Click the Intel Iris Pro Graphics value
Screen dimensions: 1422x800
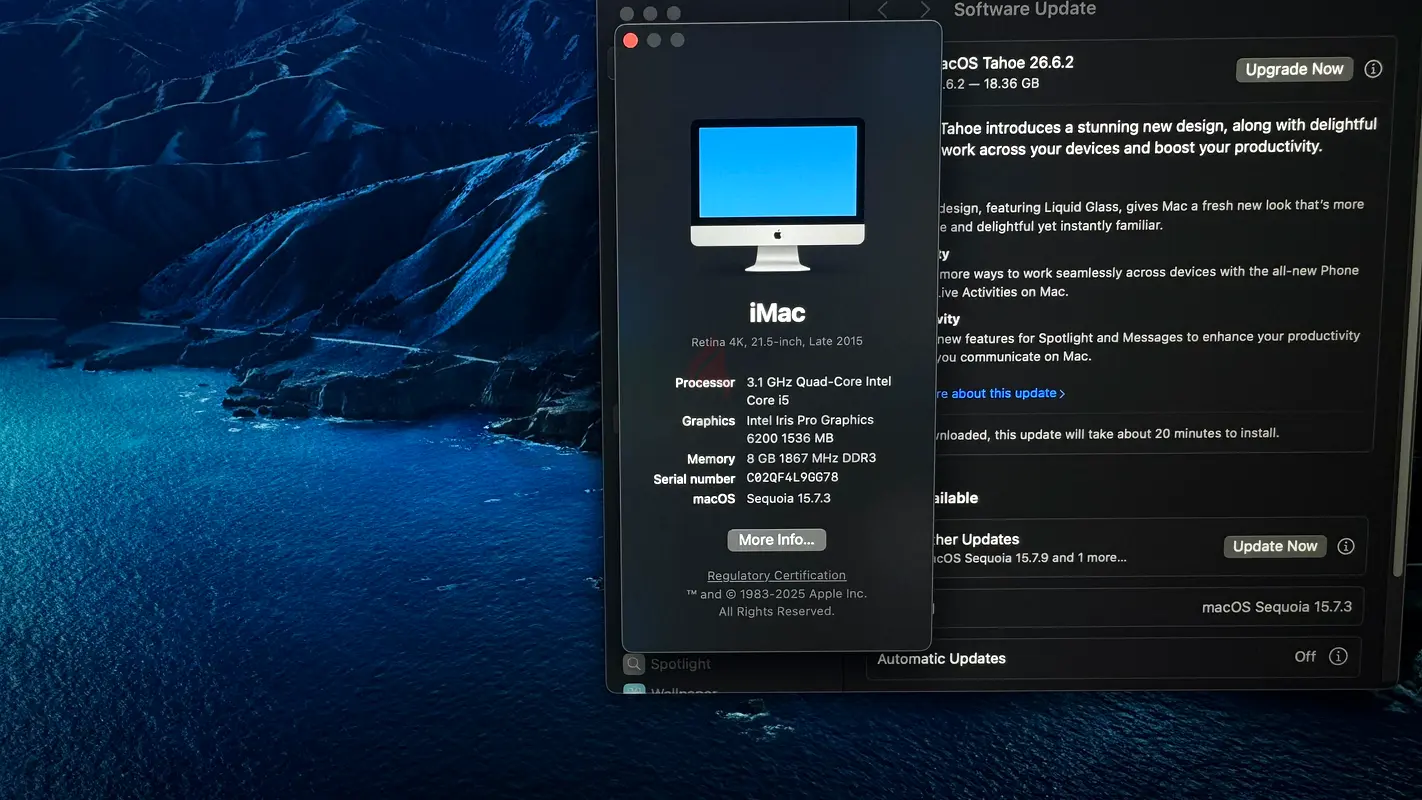pos(810,429)
